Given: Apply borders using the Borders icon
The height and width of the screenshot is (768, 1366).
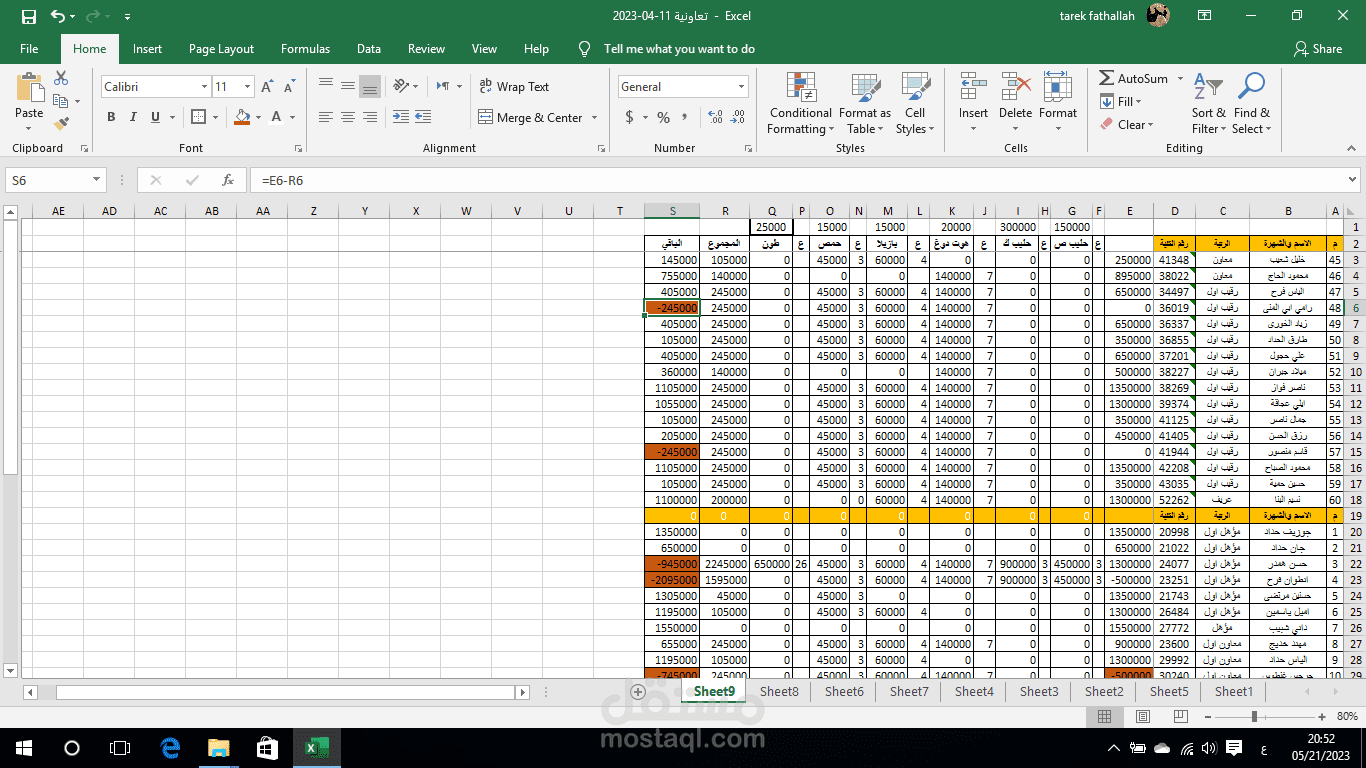Looking at the screenshot, I should point(198,117).
